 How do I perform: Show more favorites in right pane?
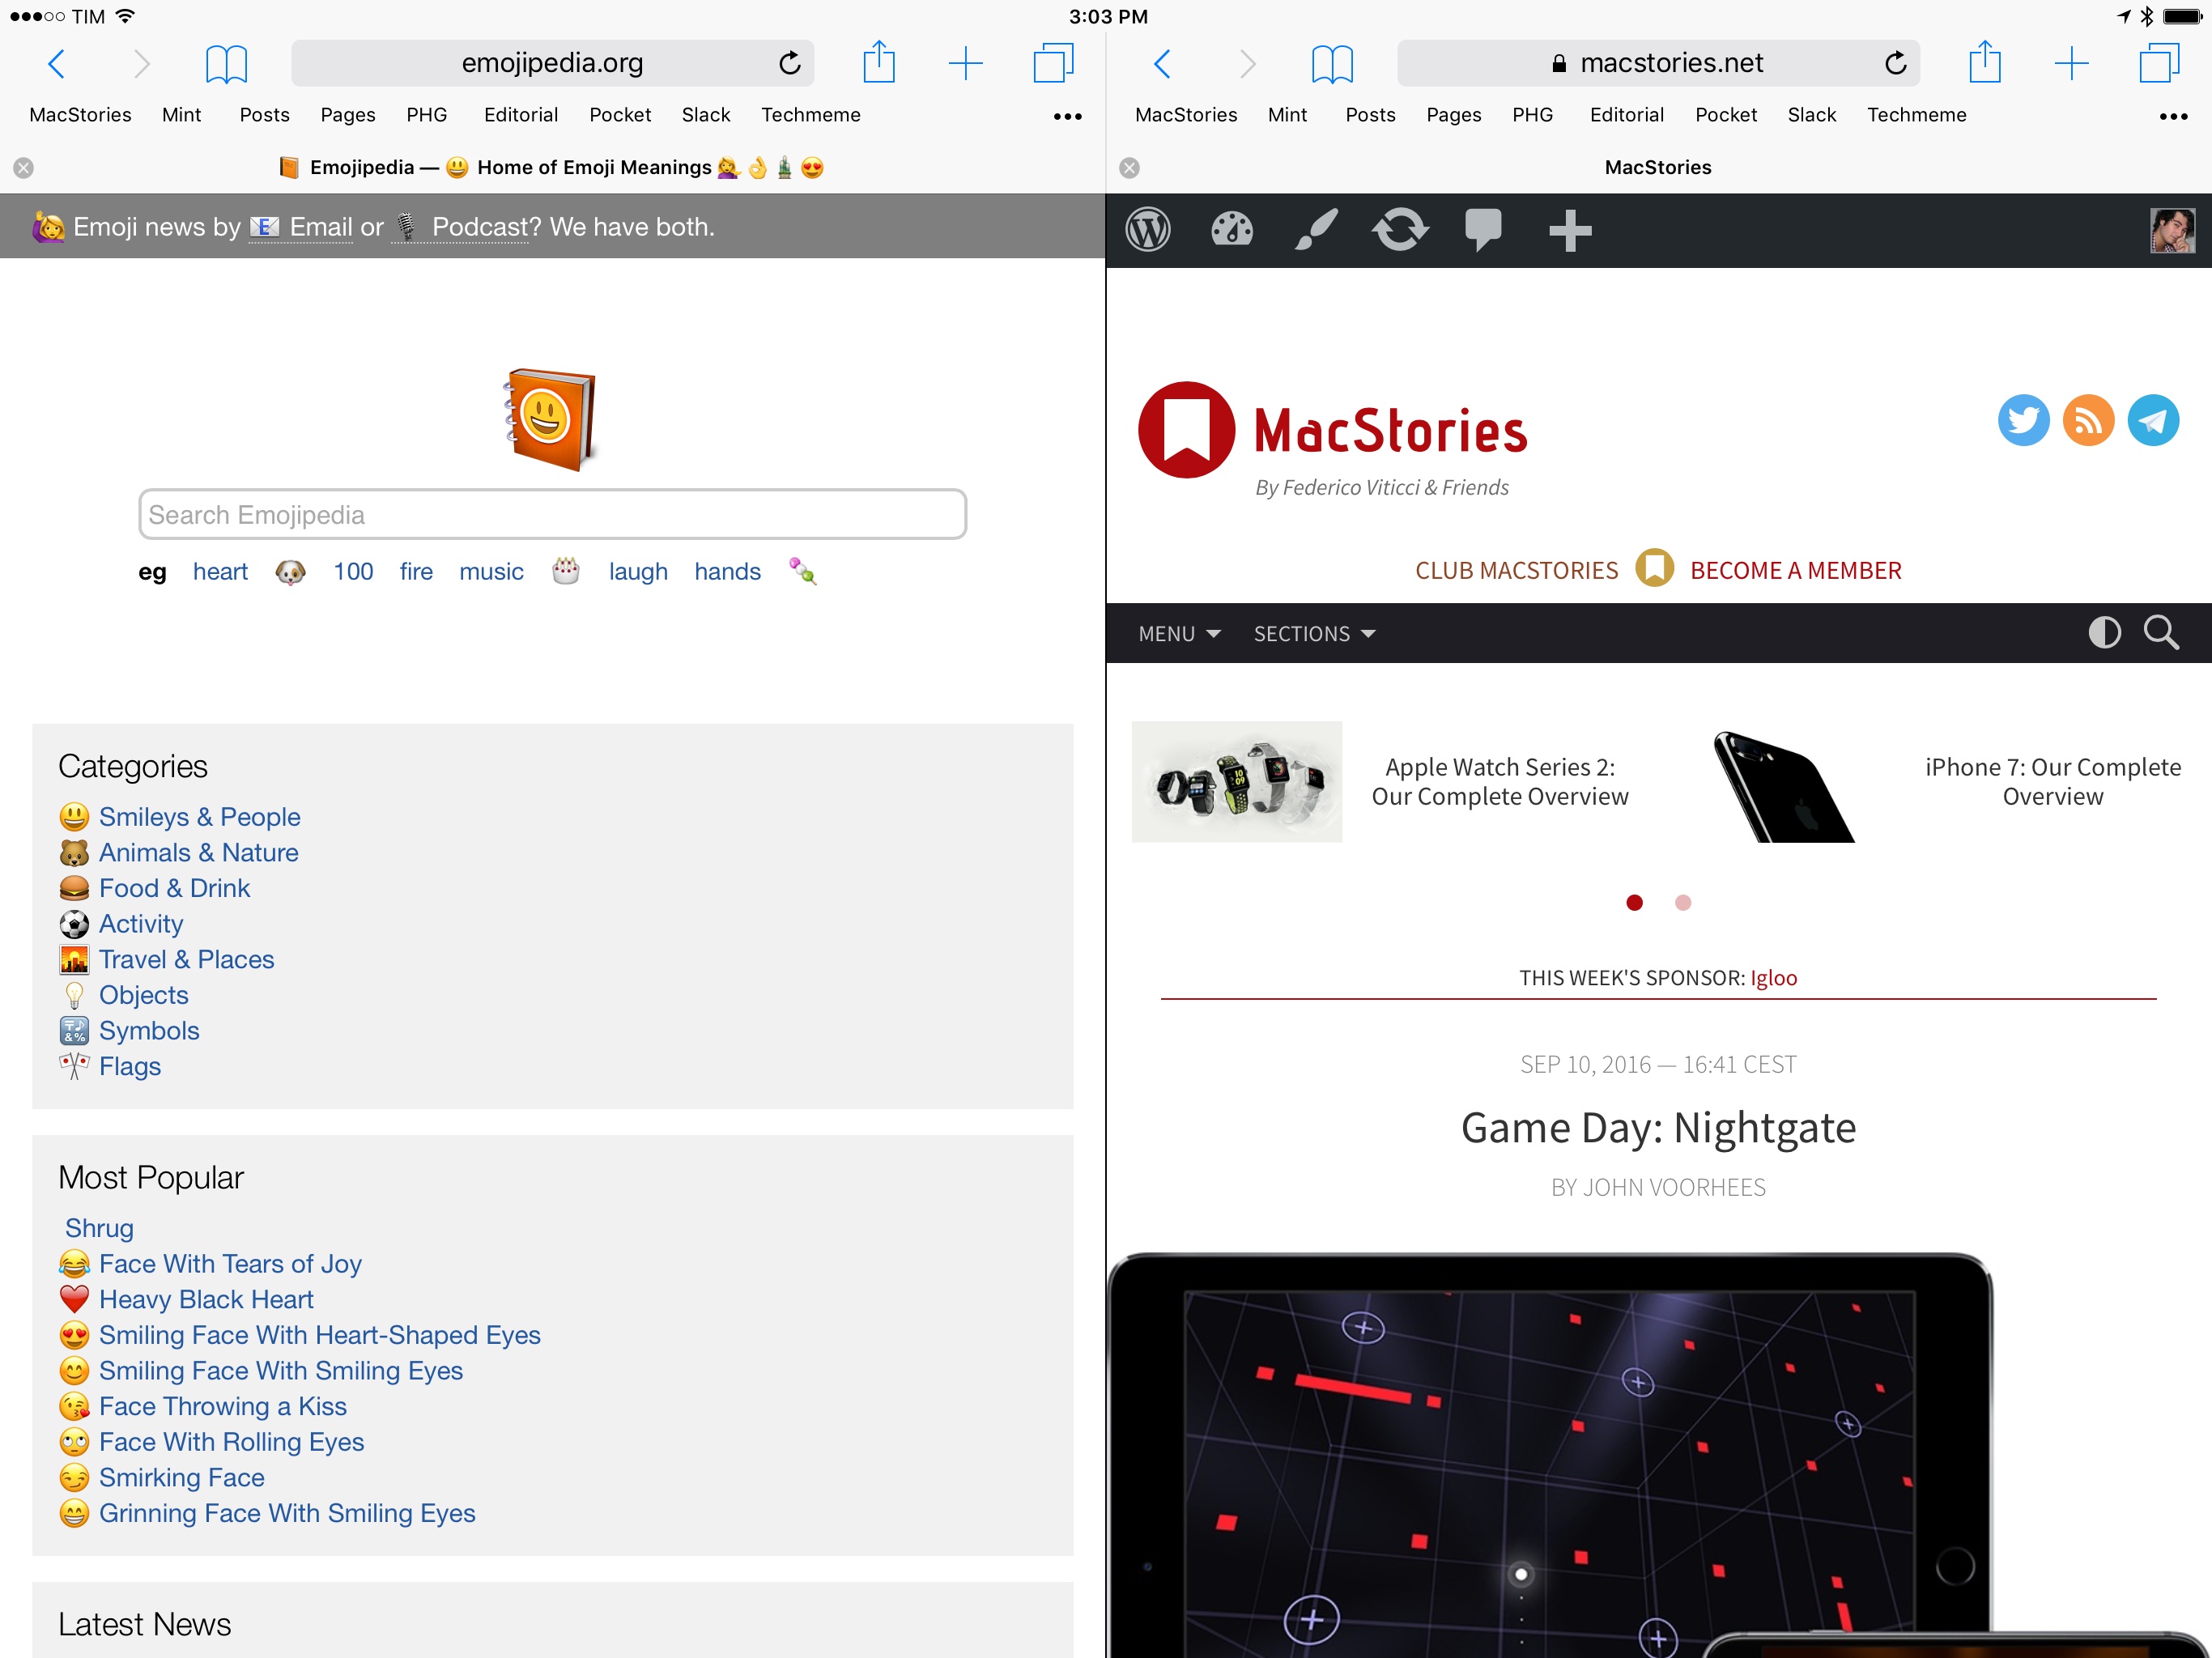point(2174,117)
